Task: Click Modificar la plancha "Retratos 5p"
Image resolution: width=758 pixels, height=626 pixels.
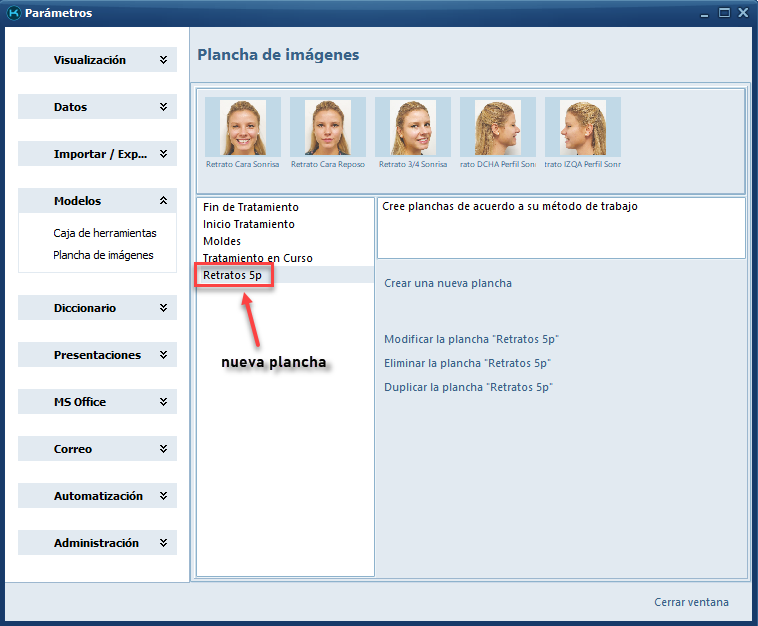Action: click(x=468, y=340)
